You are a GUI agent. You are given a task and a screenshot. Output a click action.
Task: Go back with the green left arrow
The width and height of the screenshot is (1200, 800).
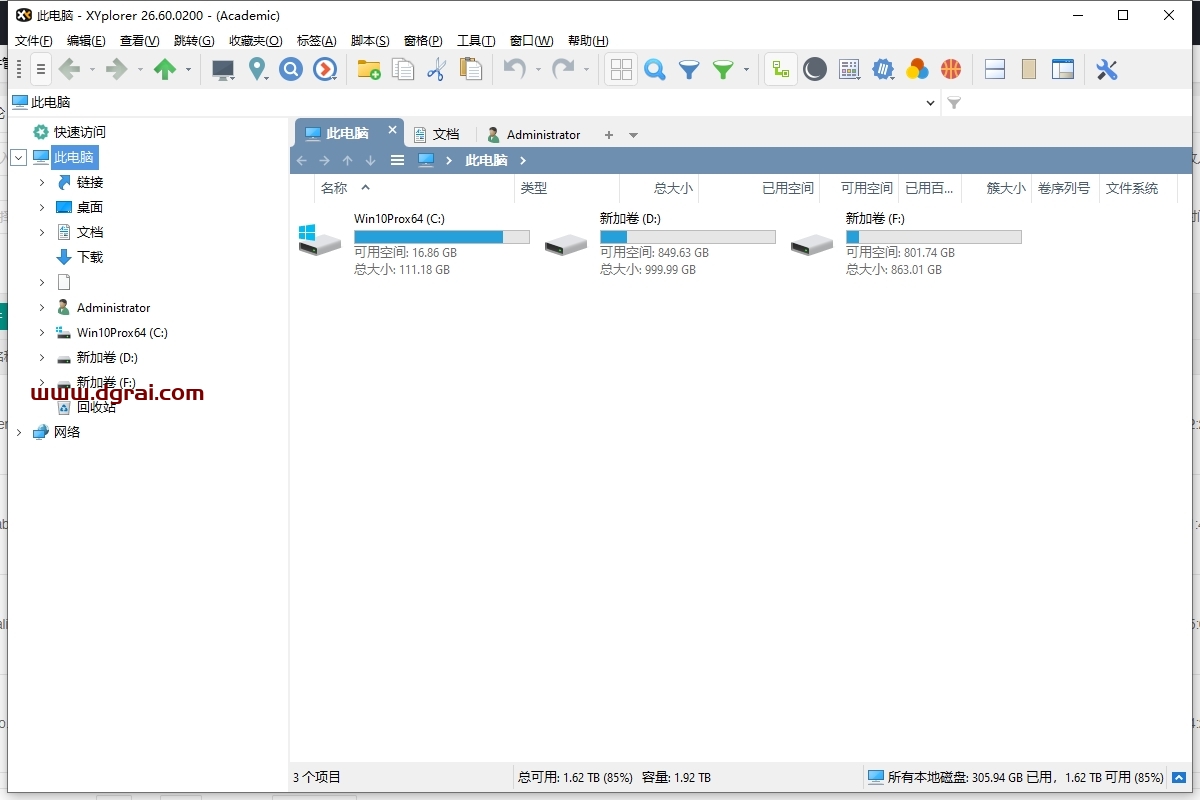(x=69, y=70)
